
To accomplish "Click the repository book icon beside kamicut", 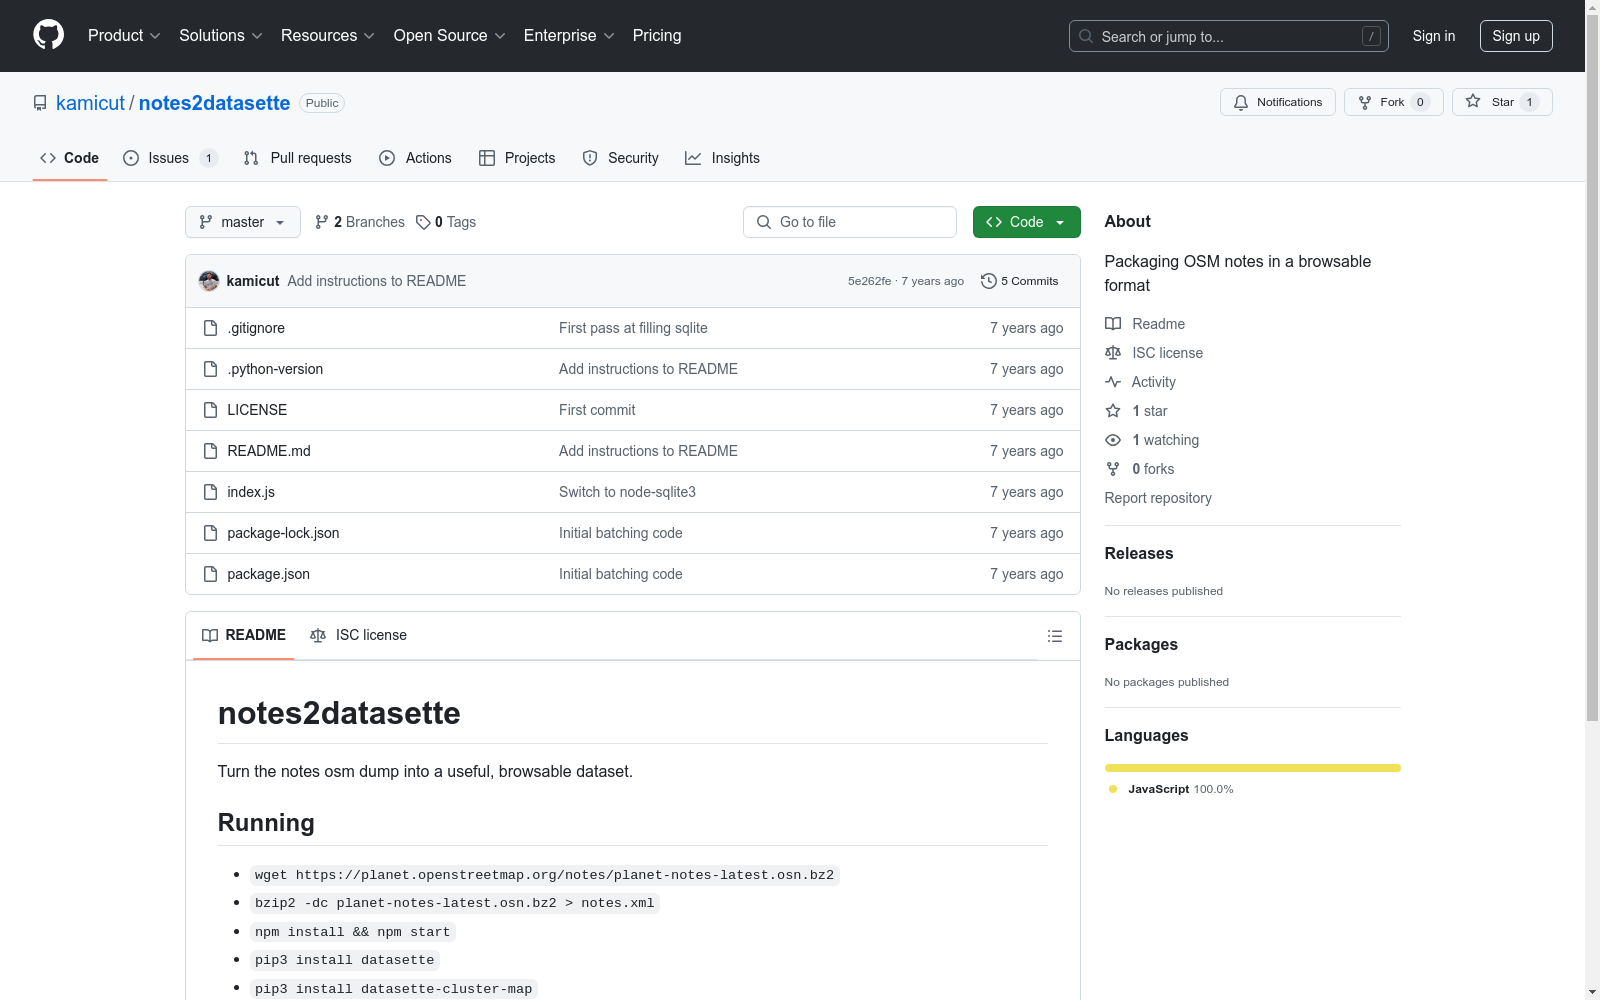I will [40, 103].
